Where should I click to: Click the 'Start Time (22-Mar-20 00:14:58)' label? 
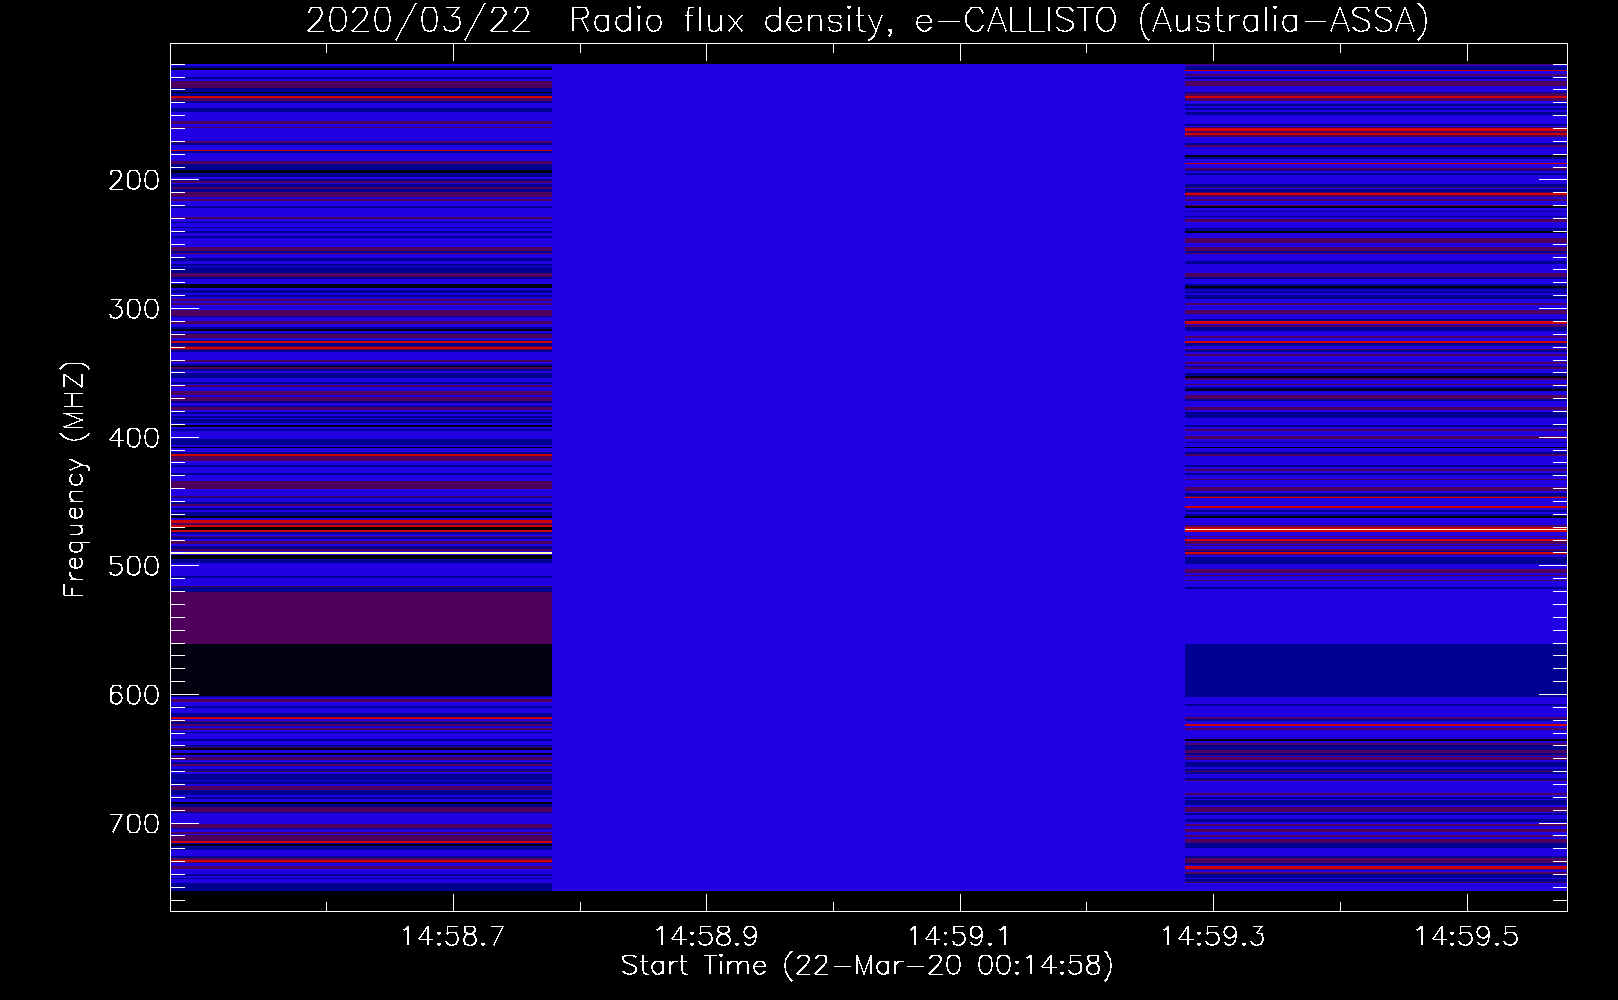click(x=867, y=966)
